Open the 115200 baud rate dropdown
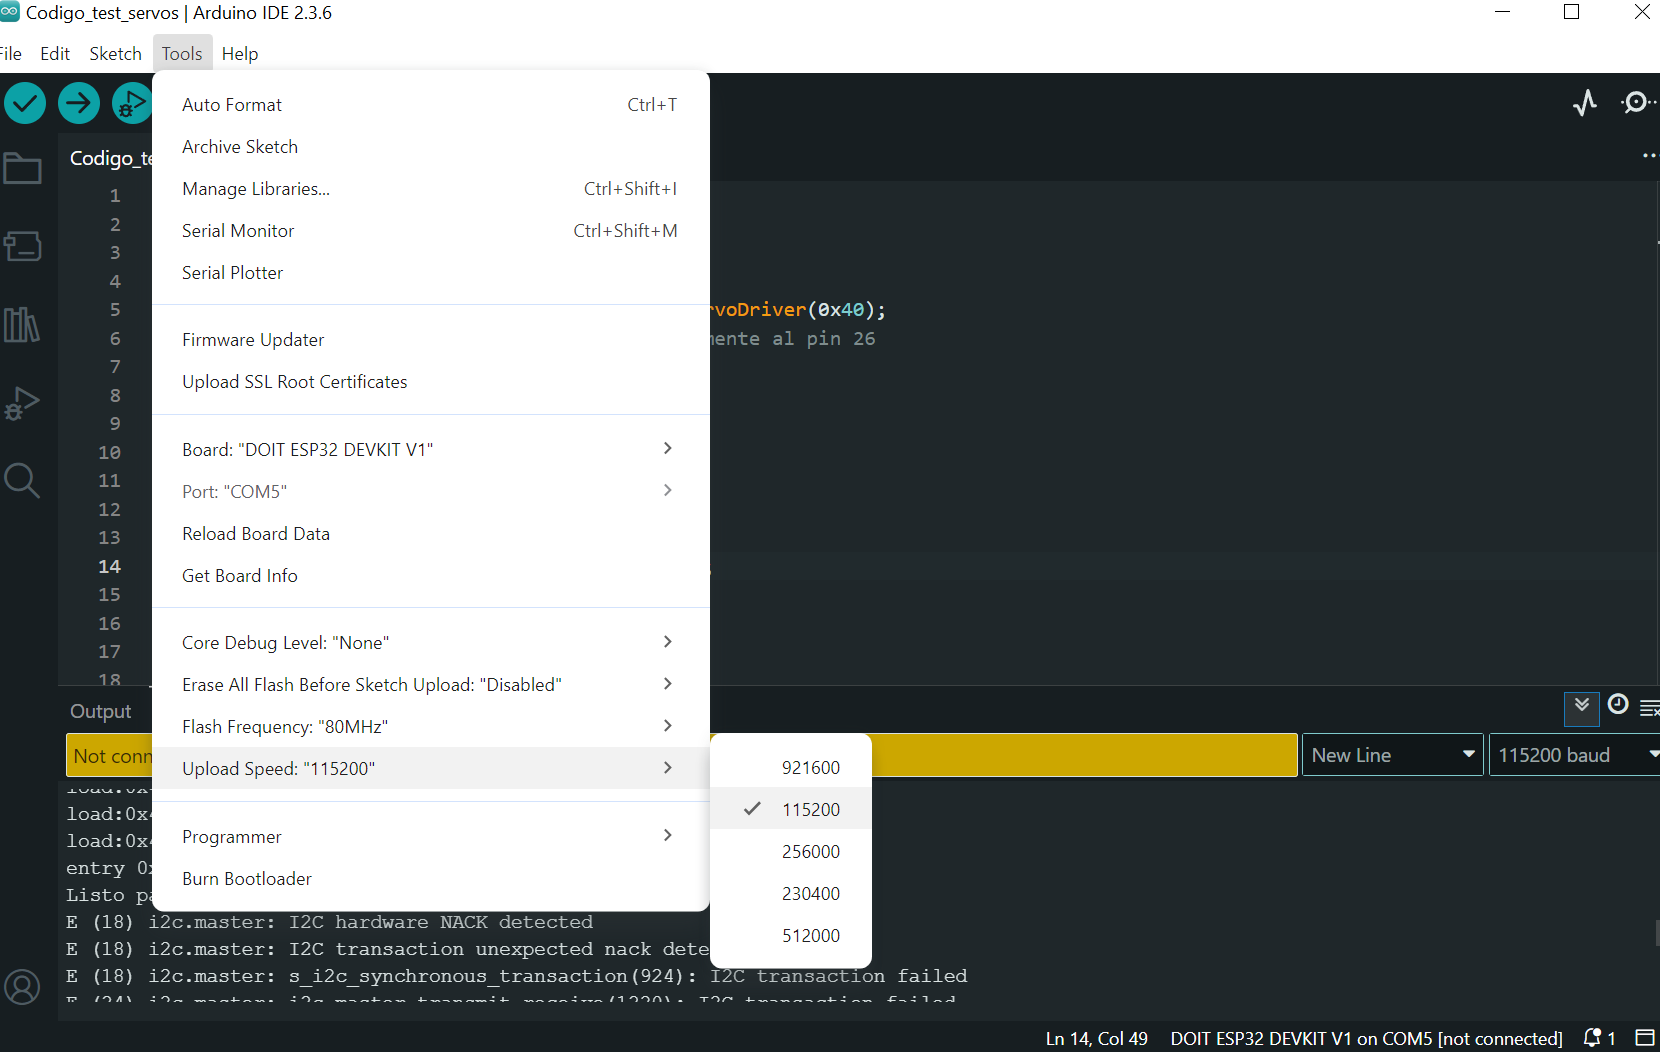Image resolution: width=1660 pixels, height=1052 pixels. pyautogui.click(x=1575, y=755)
